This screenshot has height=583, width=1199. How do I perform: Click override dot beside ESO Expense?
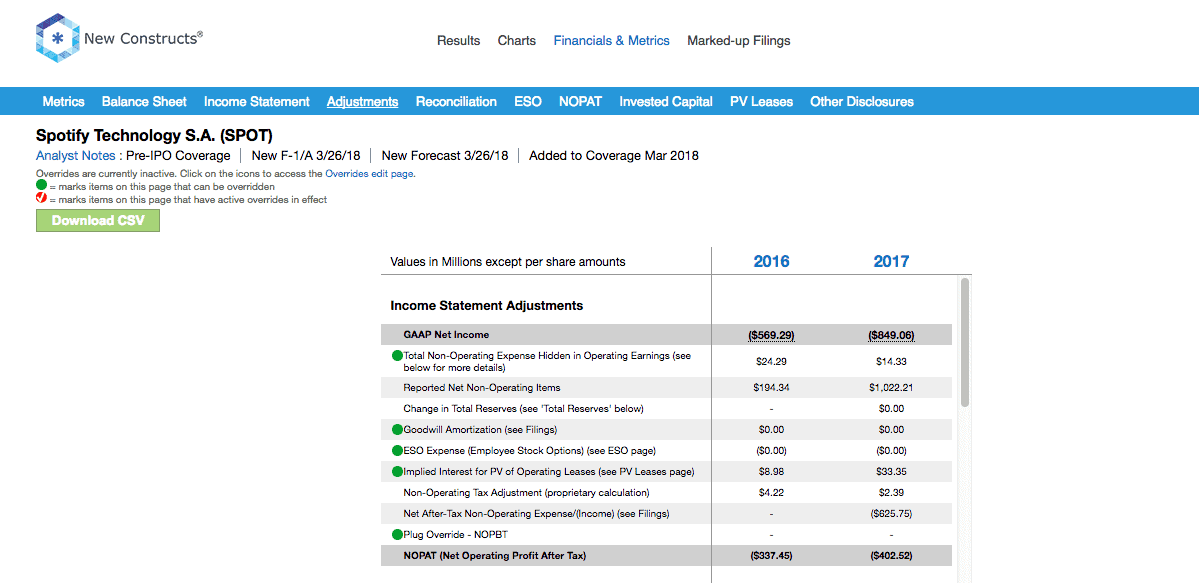click(x=397, y=451)
